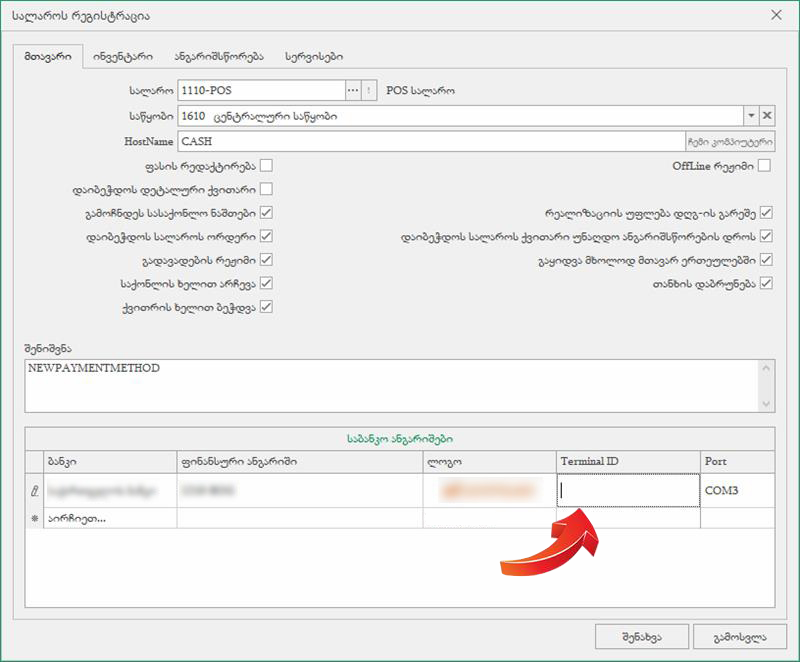Close the სალაროს რეგისტრაცია dialog

point(777,15)
